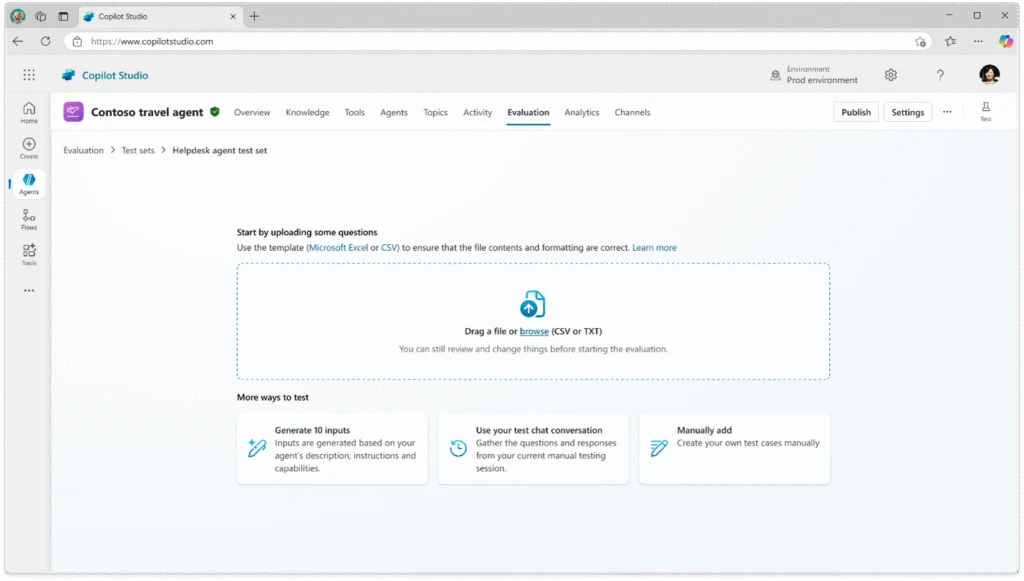1024x581 pixels.
Task: Open the more options ellipsis near Settings
Action: (x=946, y=111)
